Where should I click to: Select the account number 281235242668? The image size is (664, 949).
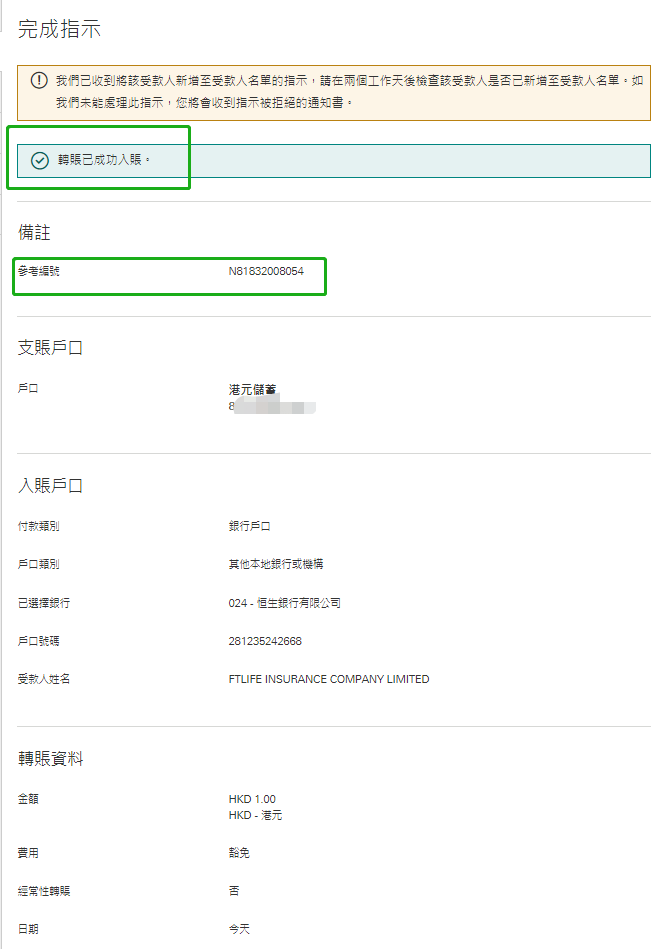pos(265,641)
